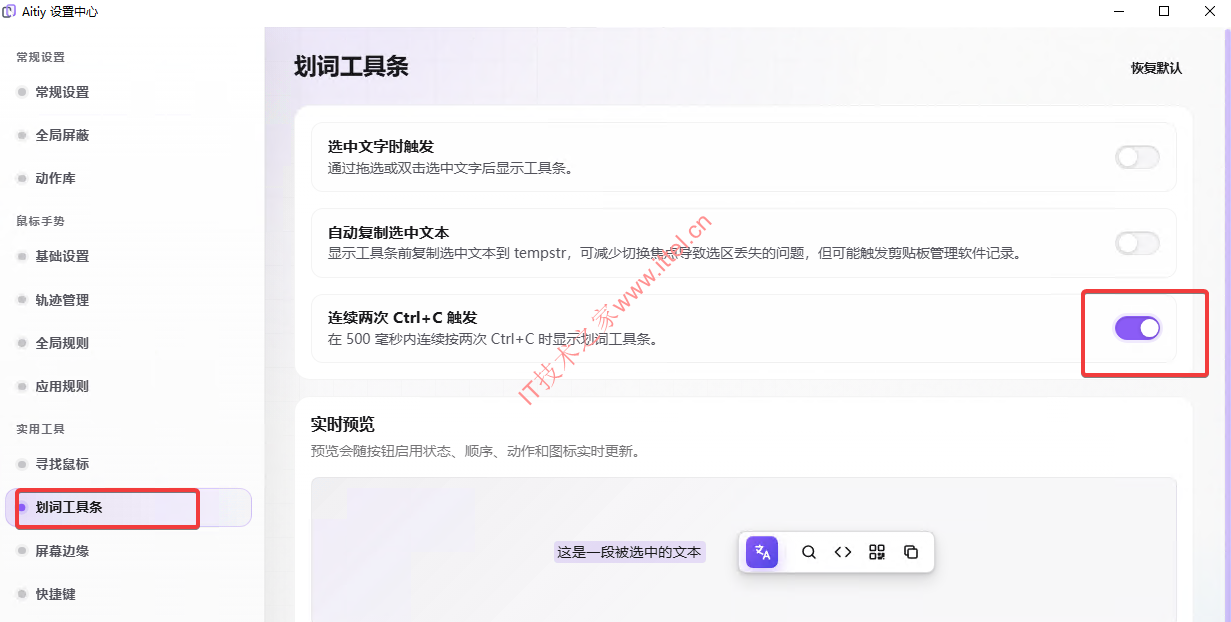The width and height of the screenshot is (1231, 622).
Task: Click the copy icon in preview toolbar
Action: click(911, 552)
